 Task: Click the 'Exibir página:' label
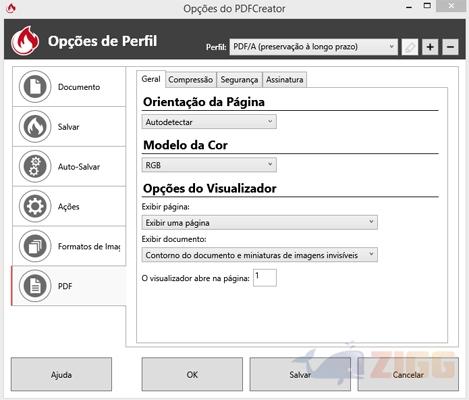point(166,207)
